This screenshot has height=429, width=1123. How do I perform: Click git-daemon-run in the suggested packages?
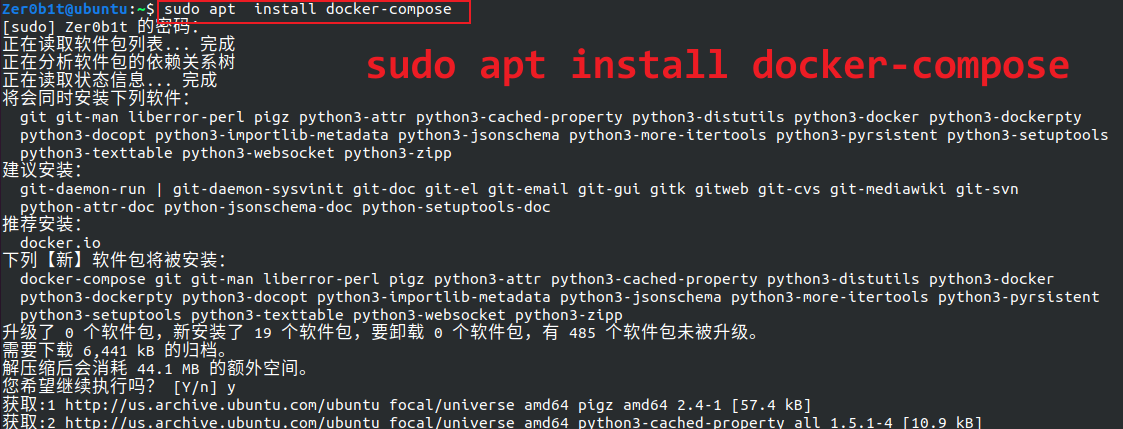pos(83,189)
